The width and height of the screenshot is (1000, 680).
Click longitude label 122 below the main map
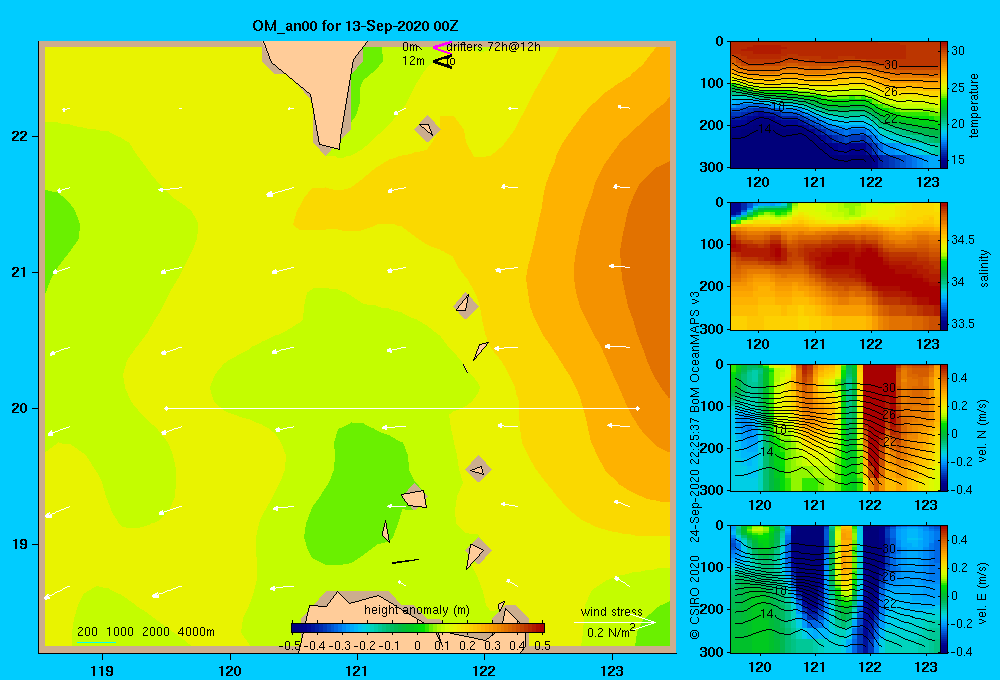(485, 670)
